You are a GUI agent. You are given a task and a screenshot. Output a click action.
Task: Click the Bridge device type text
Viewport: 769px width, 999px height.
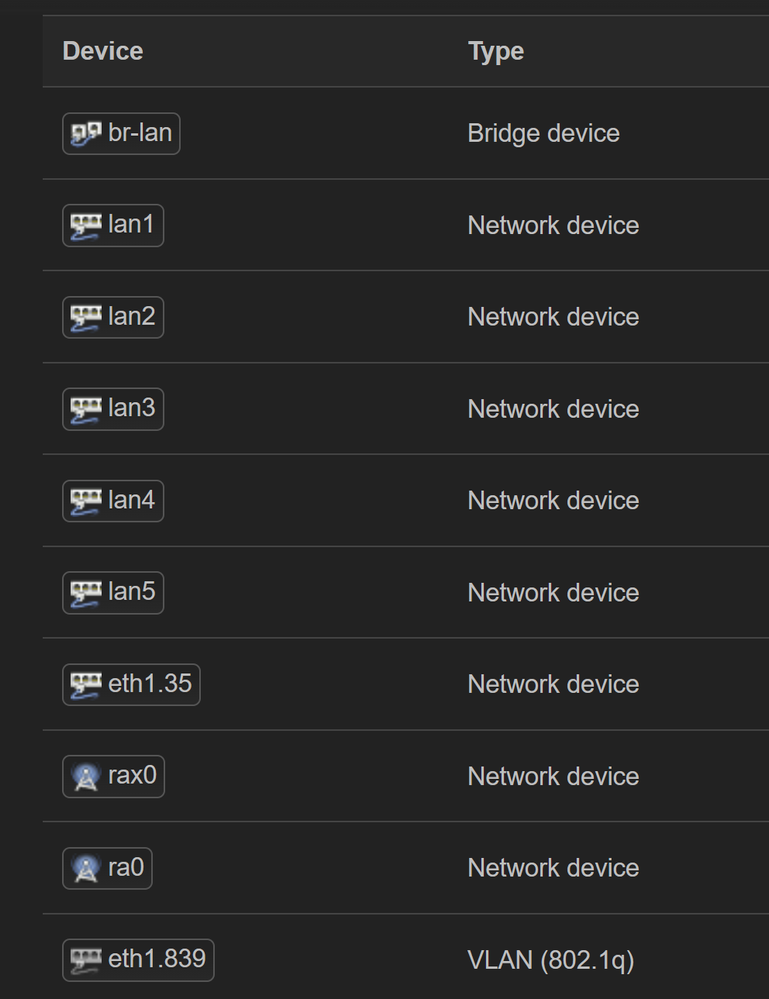543,134
